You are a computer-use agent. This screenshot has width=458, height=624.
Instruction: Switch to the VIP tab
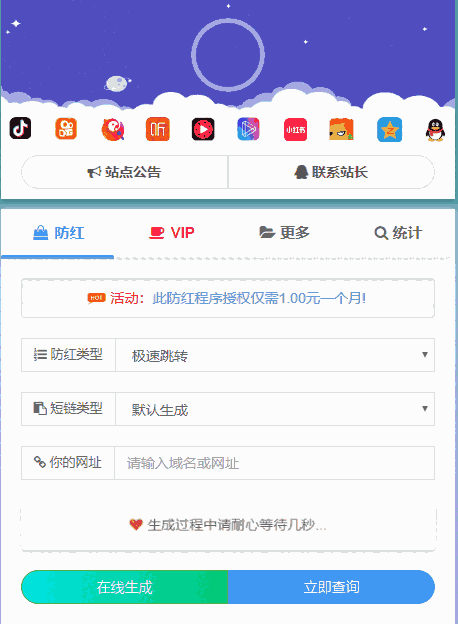(172, 233)
